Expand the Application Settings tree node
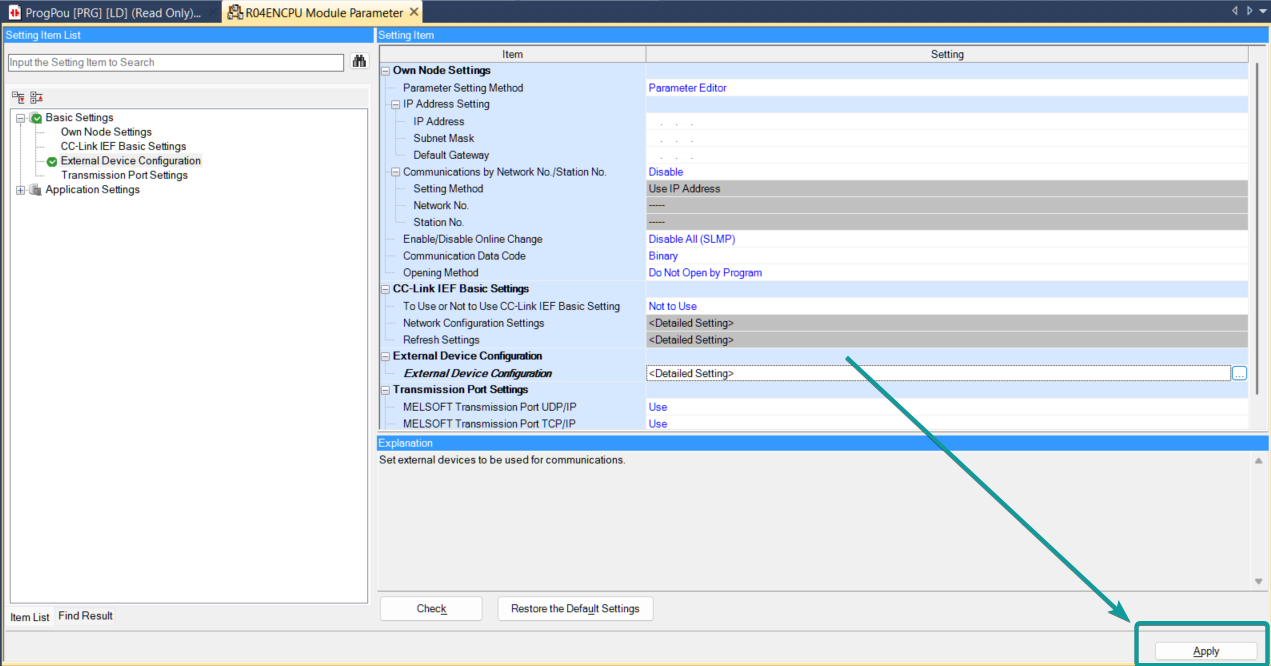This screenshot has width=1271, height=666. coord(20,190)
